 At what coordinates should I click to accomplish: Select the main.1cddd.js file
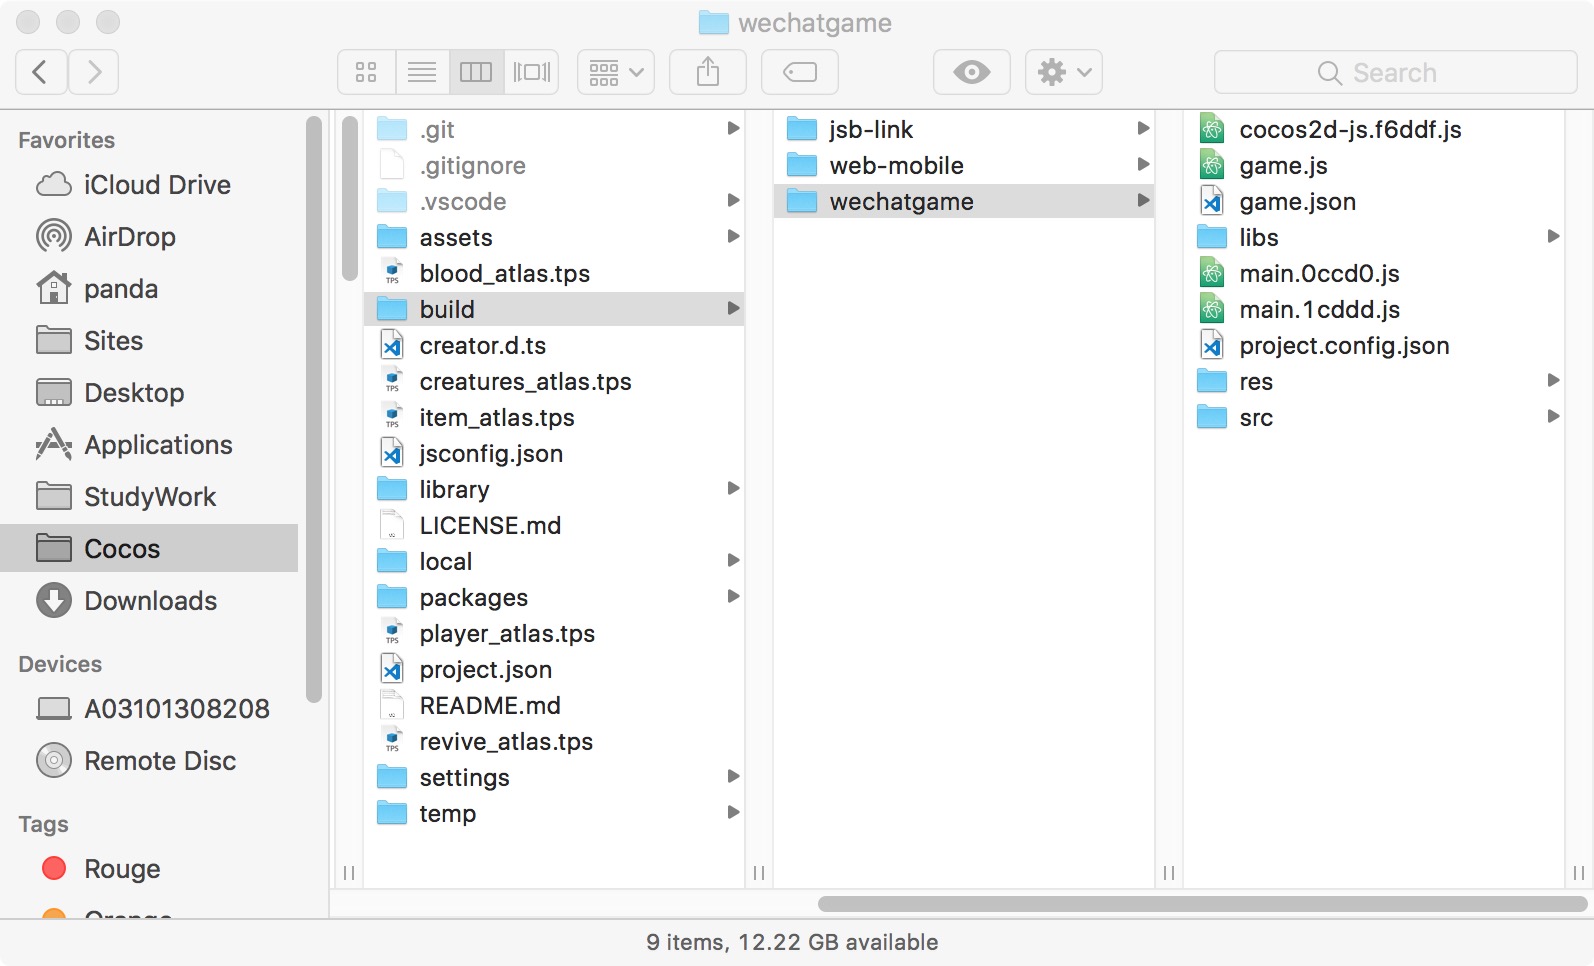click(x=1374, y=309)
